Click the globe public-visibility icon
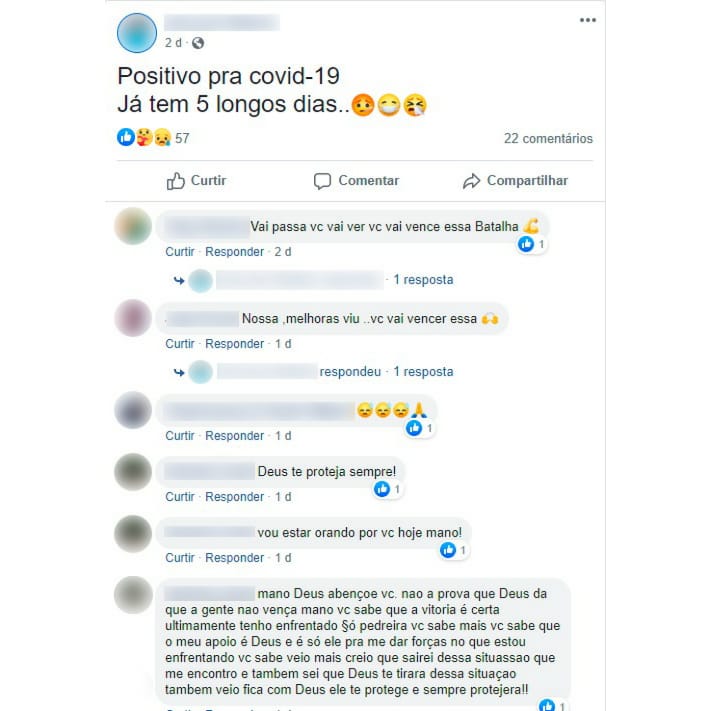 (x=198, y=43)
